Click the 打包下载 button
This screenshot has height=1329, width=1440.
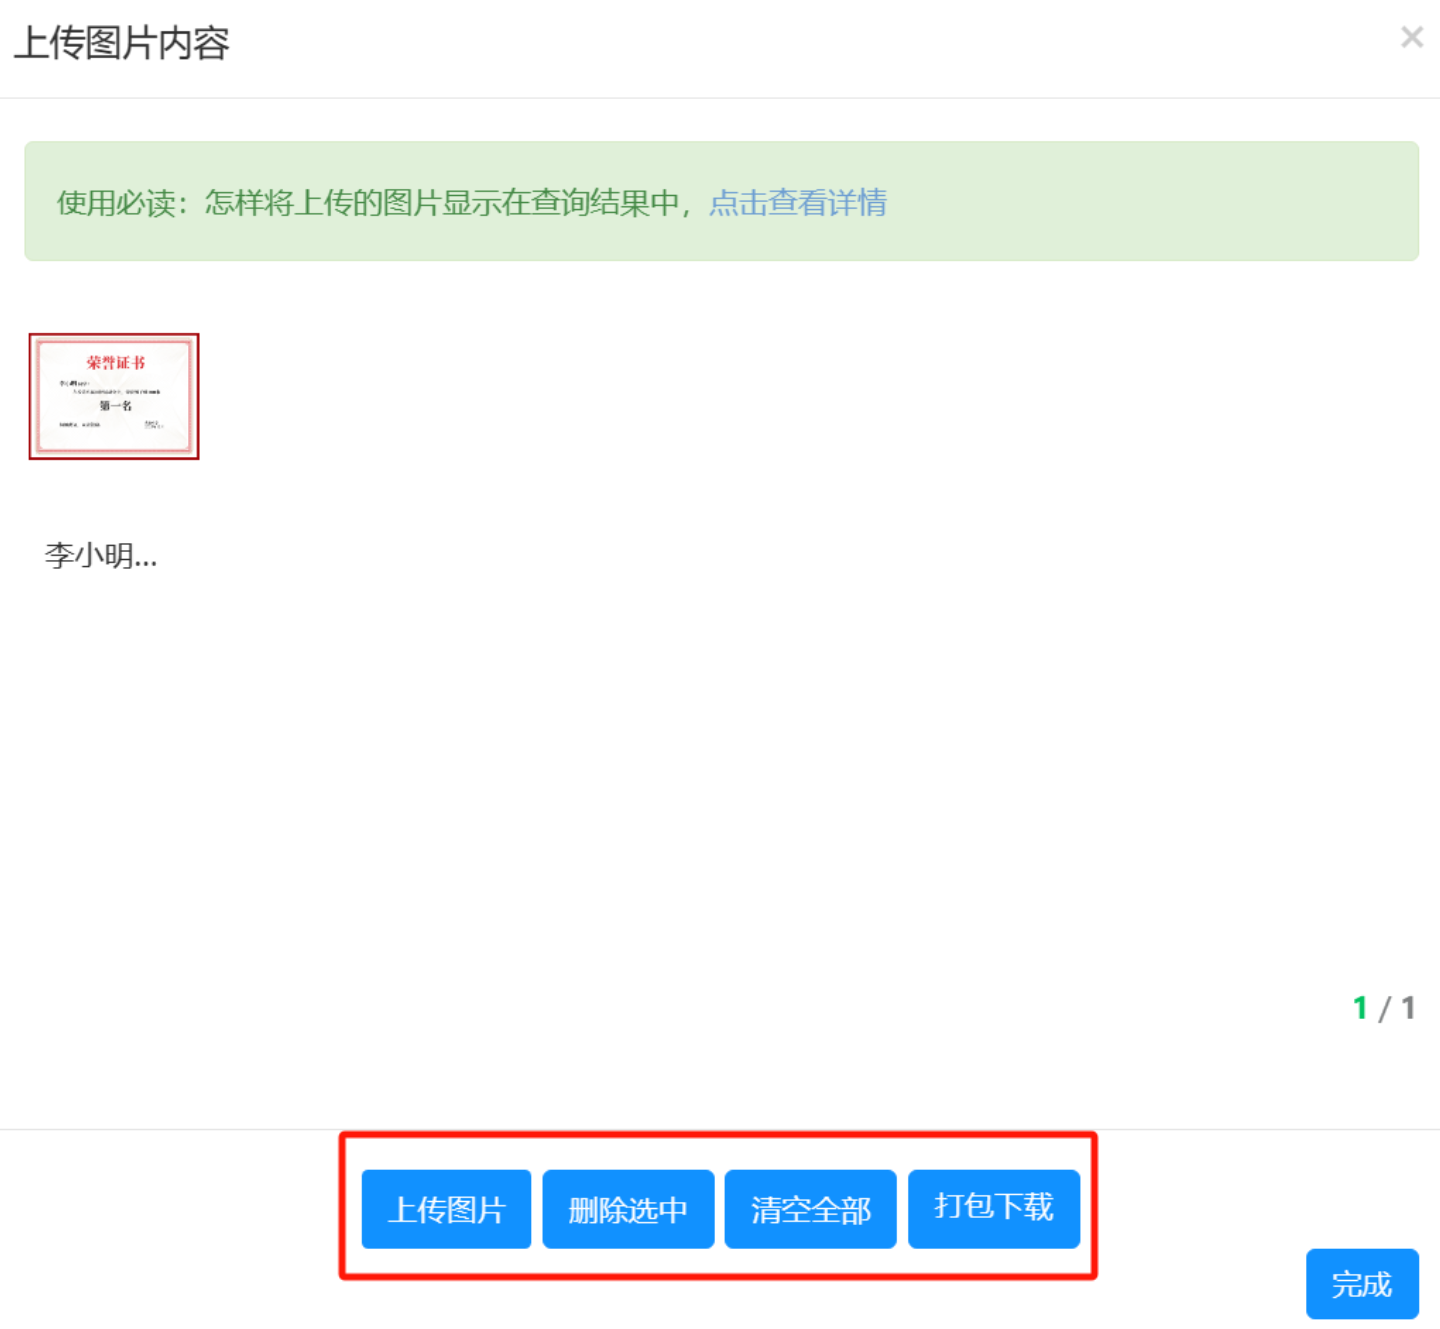pos(994,1209)
